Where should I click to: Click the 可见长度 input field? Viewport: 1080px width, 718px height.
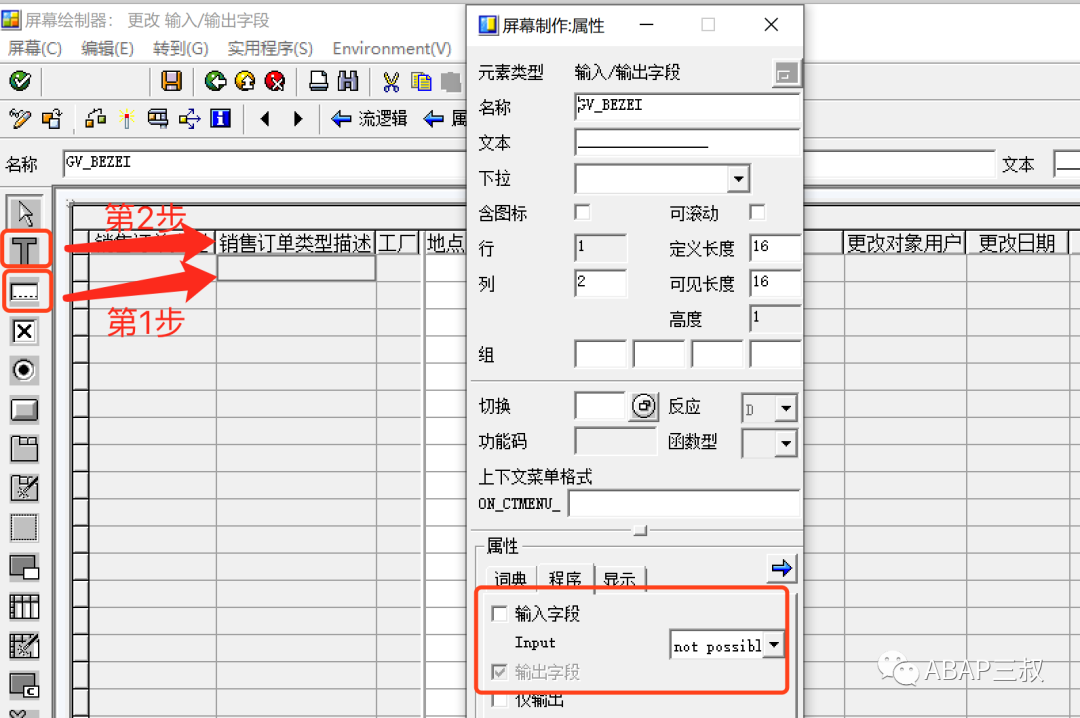[775, 283]
